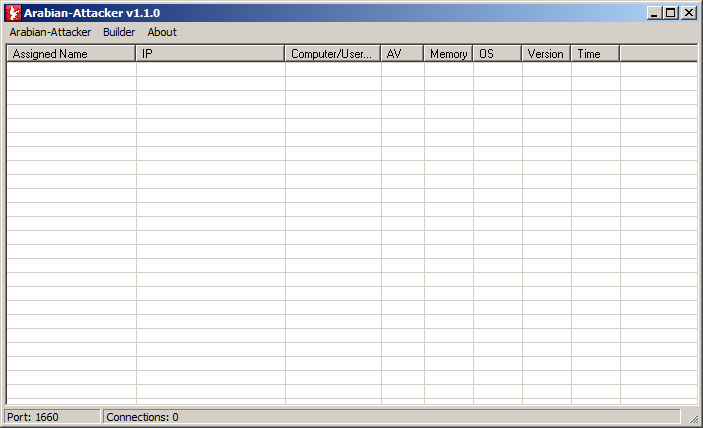Click the Memory column header
Screen dimensions: 703x428
coord(448,54)
